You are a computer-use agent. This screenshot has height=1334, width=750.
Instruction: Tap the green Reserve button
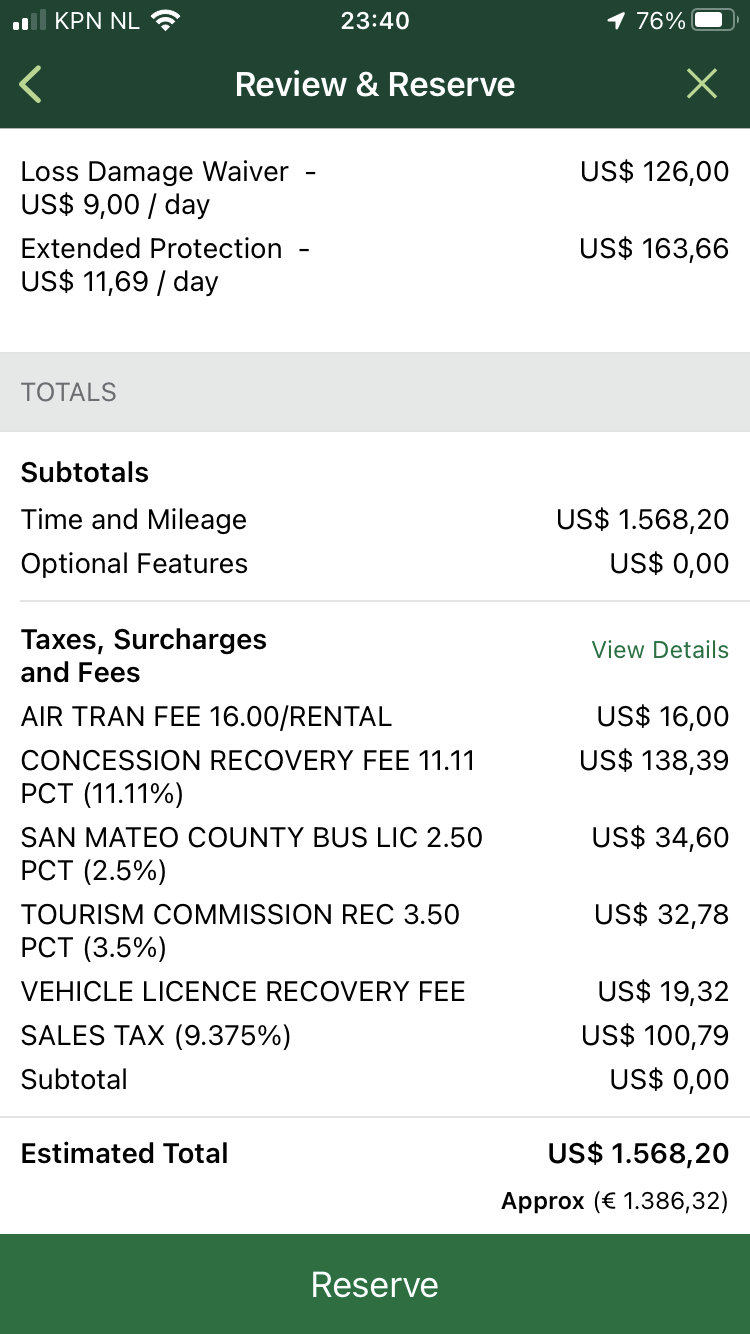click(x=375, y=1284)
